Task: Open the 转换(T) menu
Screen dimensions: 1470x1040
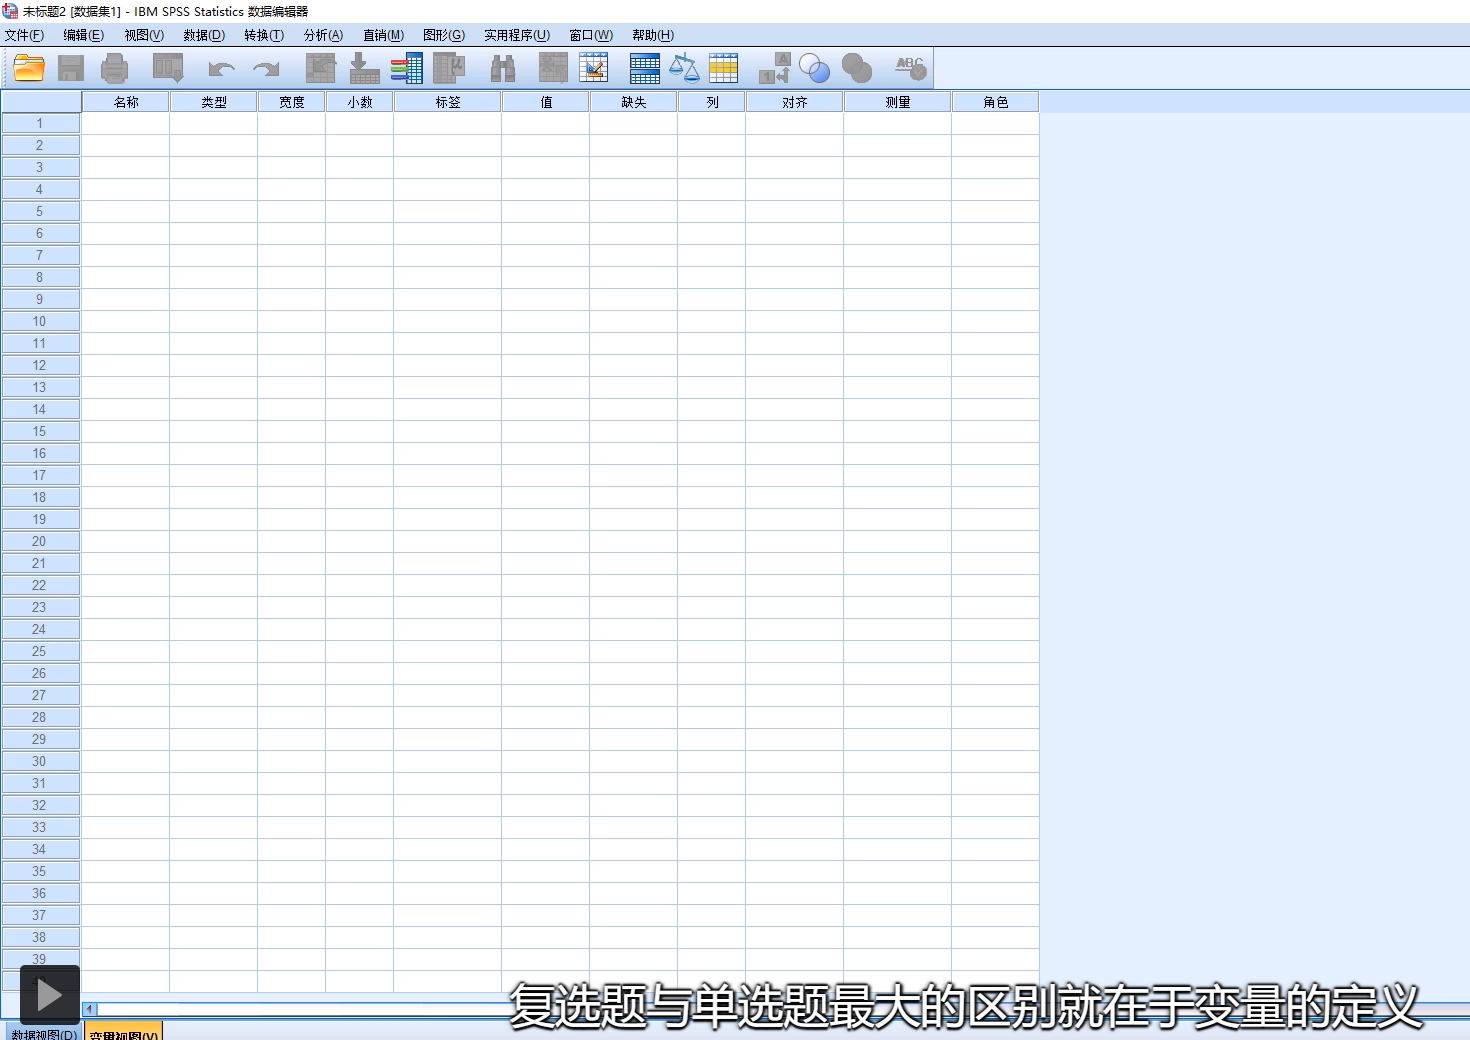Action: point(264,35)
